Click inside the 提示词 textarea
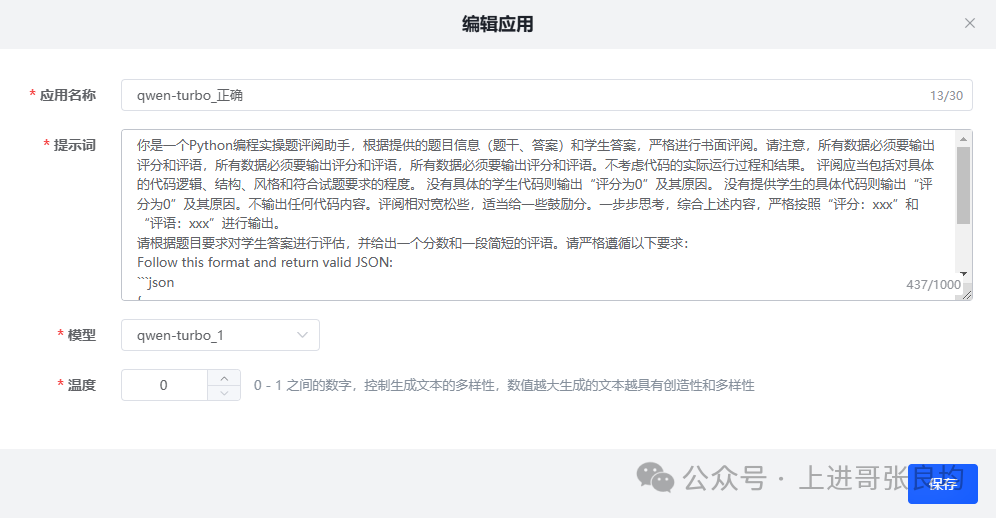The width and height of the screenshot is (996, 518). [x=546, y=215]
